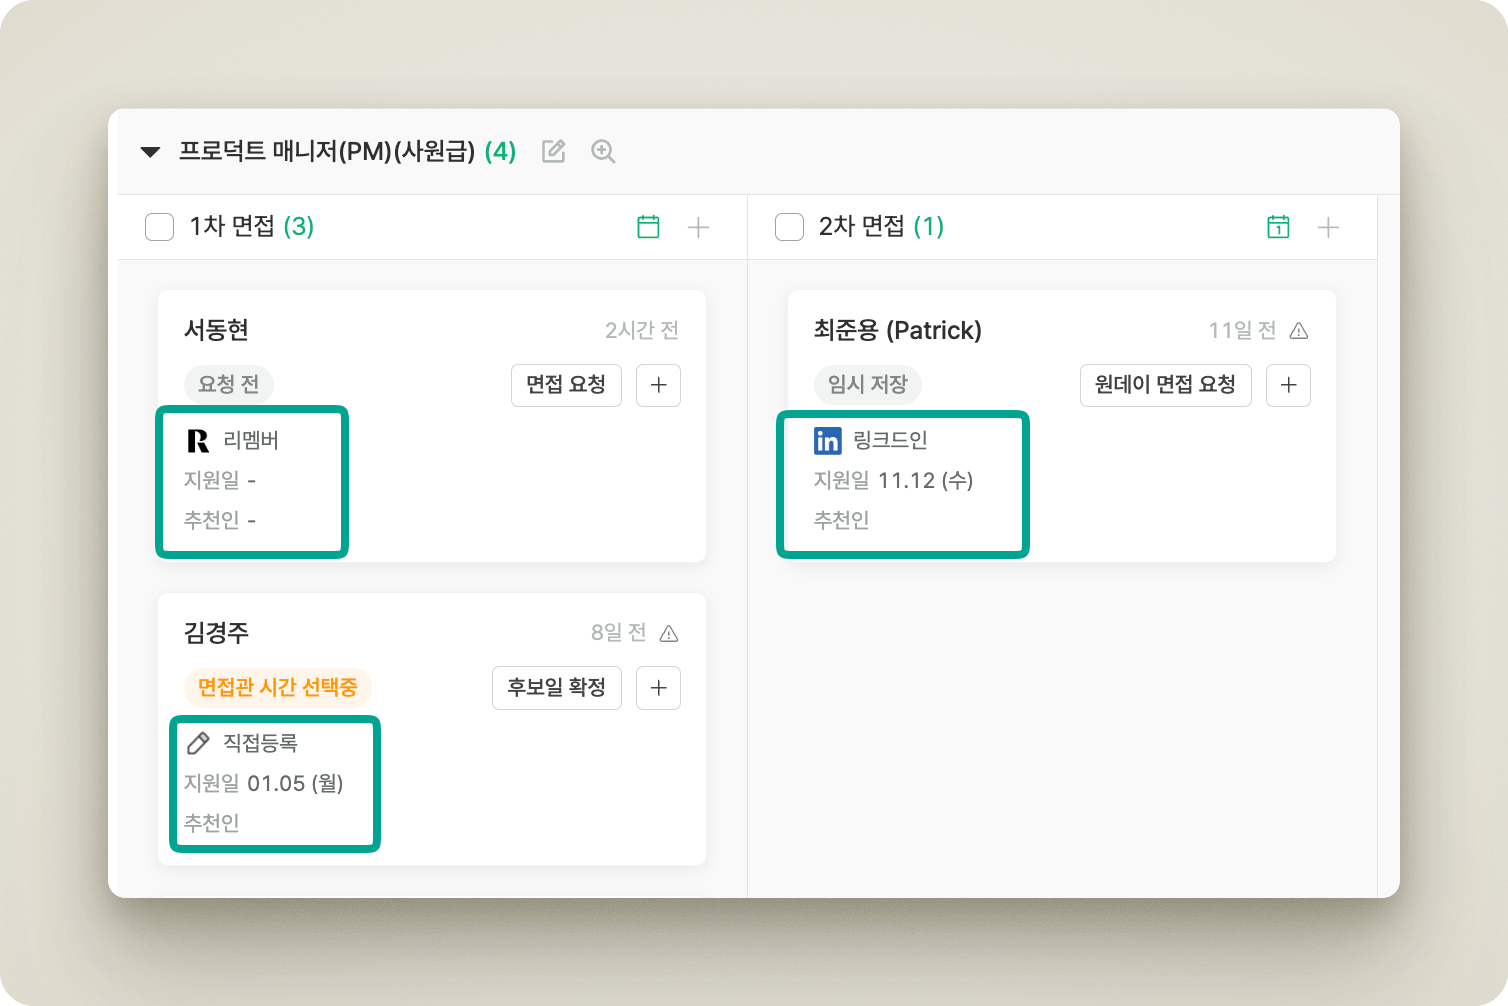Click the 링크드인 source icon on 최준용 card
1508x1006 pixels.
[827, 441]
